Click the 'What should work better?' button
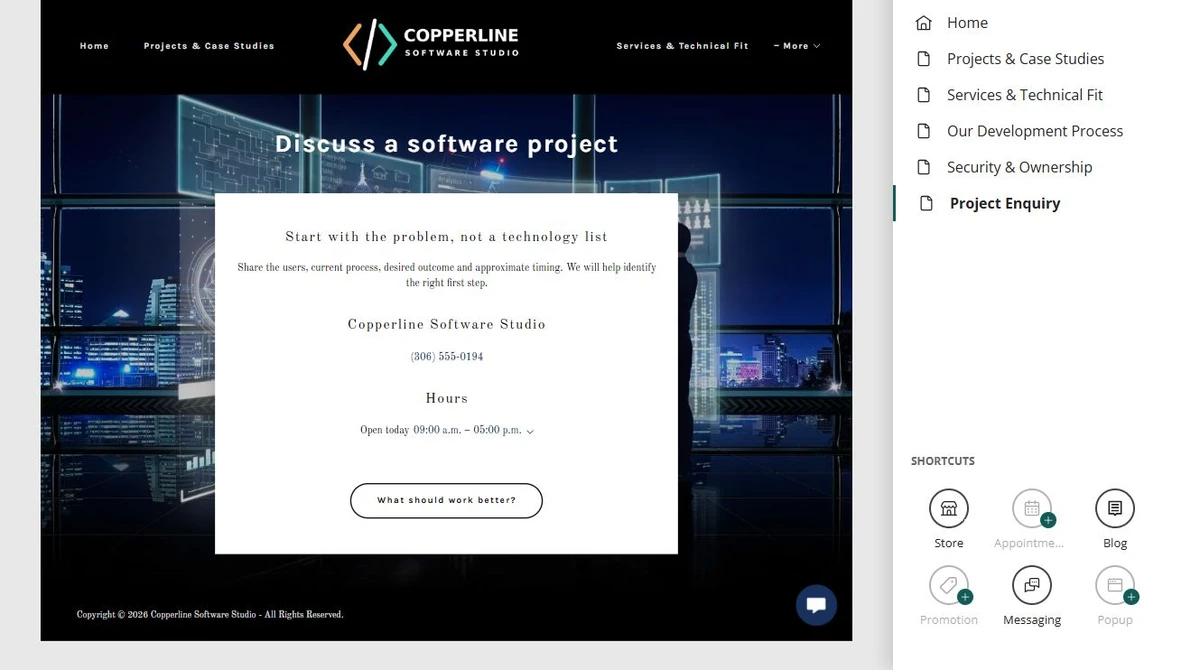This screenshot has height=670, width=1200. (x=446, y=501)
